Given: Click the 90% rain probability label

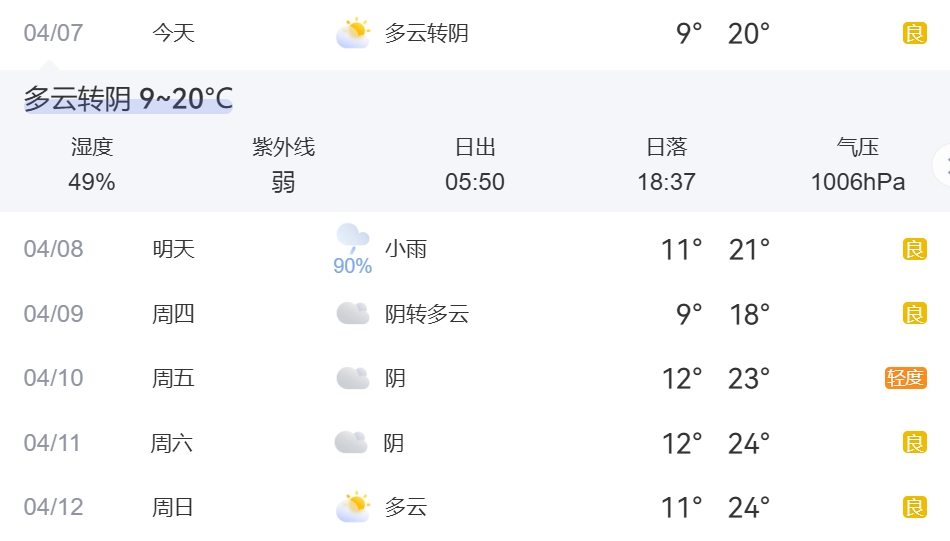Looking at the screenshot, I should click(352, 266).
